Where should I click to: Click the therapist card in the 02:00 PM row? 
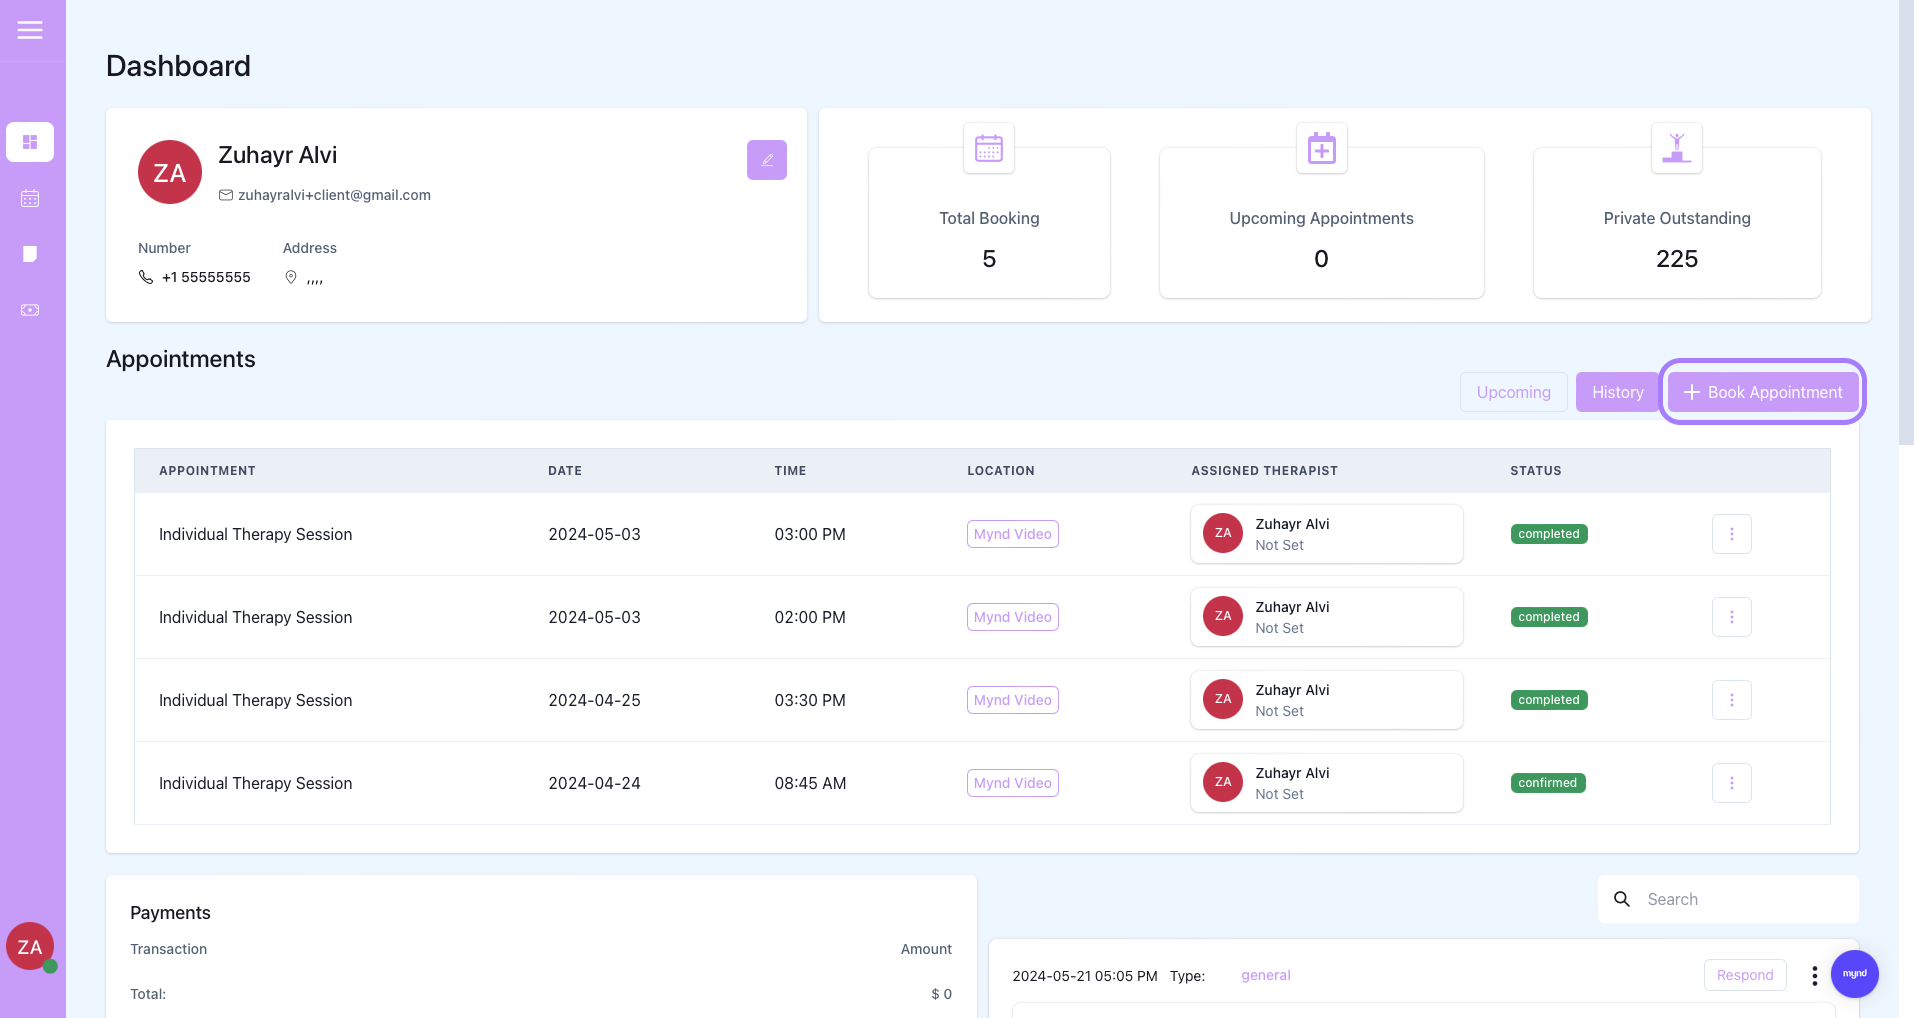point(1327,617)
